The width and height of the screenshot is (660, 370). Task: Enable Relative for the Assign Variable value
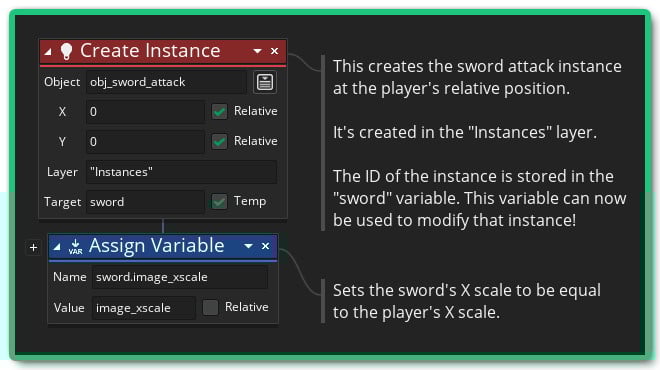[x=210, y=307]
